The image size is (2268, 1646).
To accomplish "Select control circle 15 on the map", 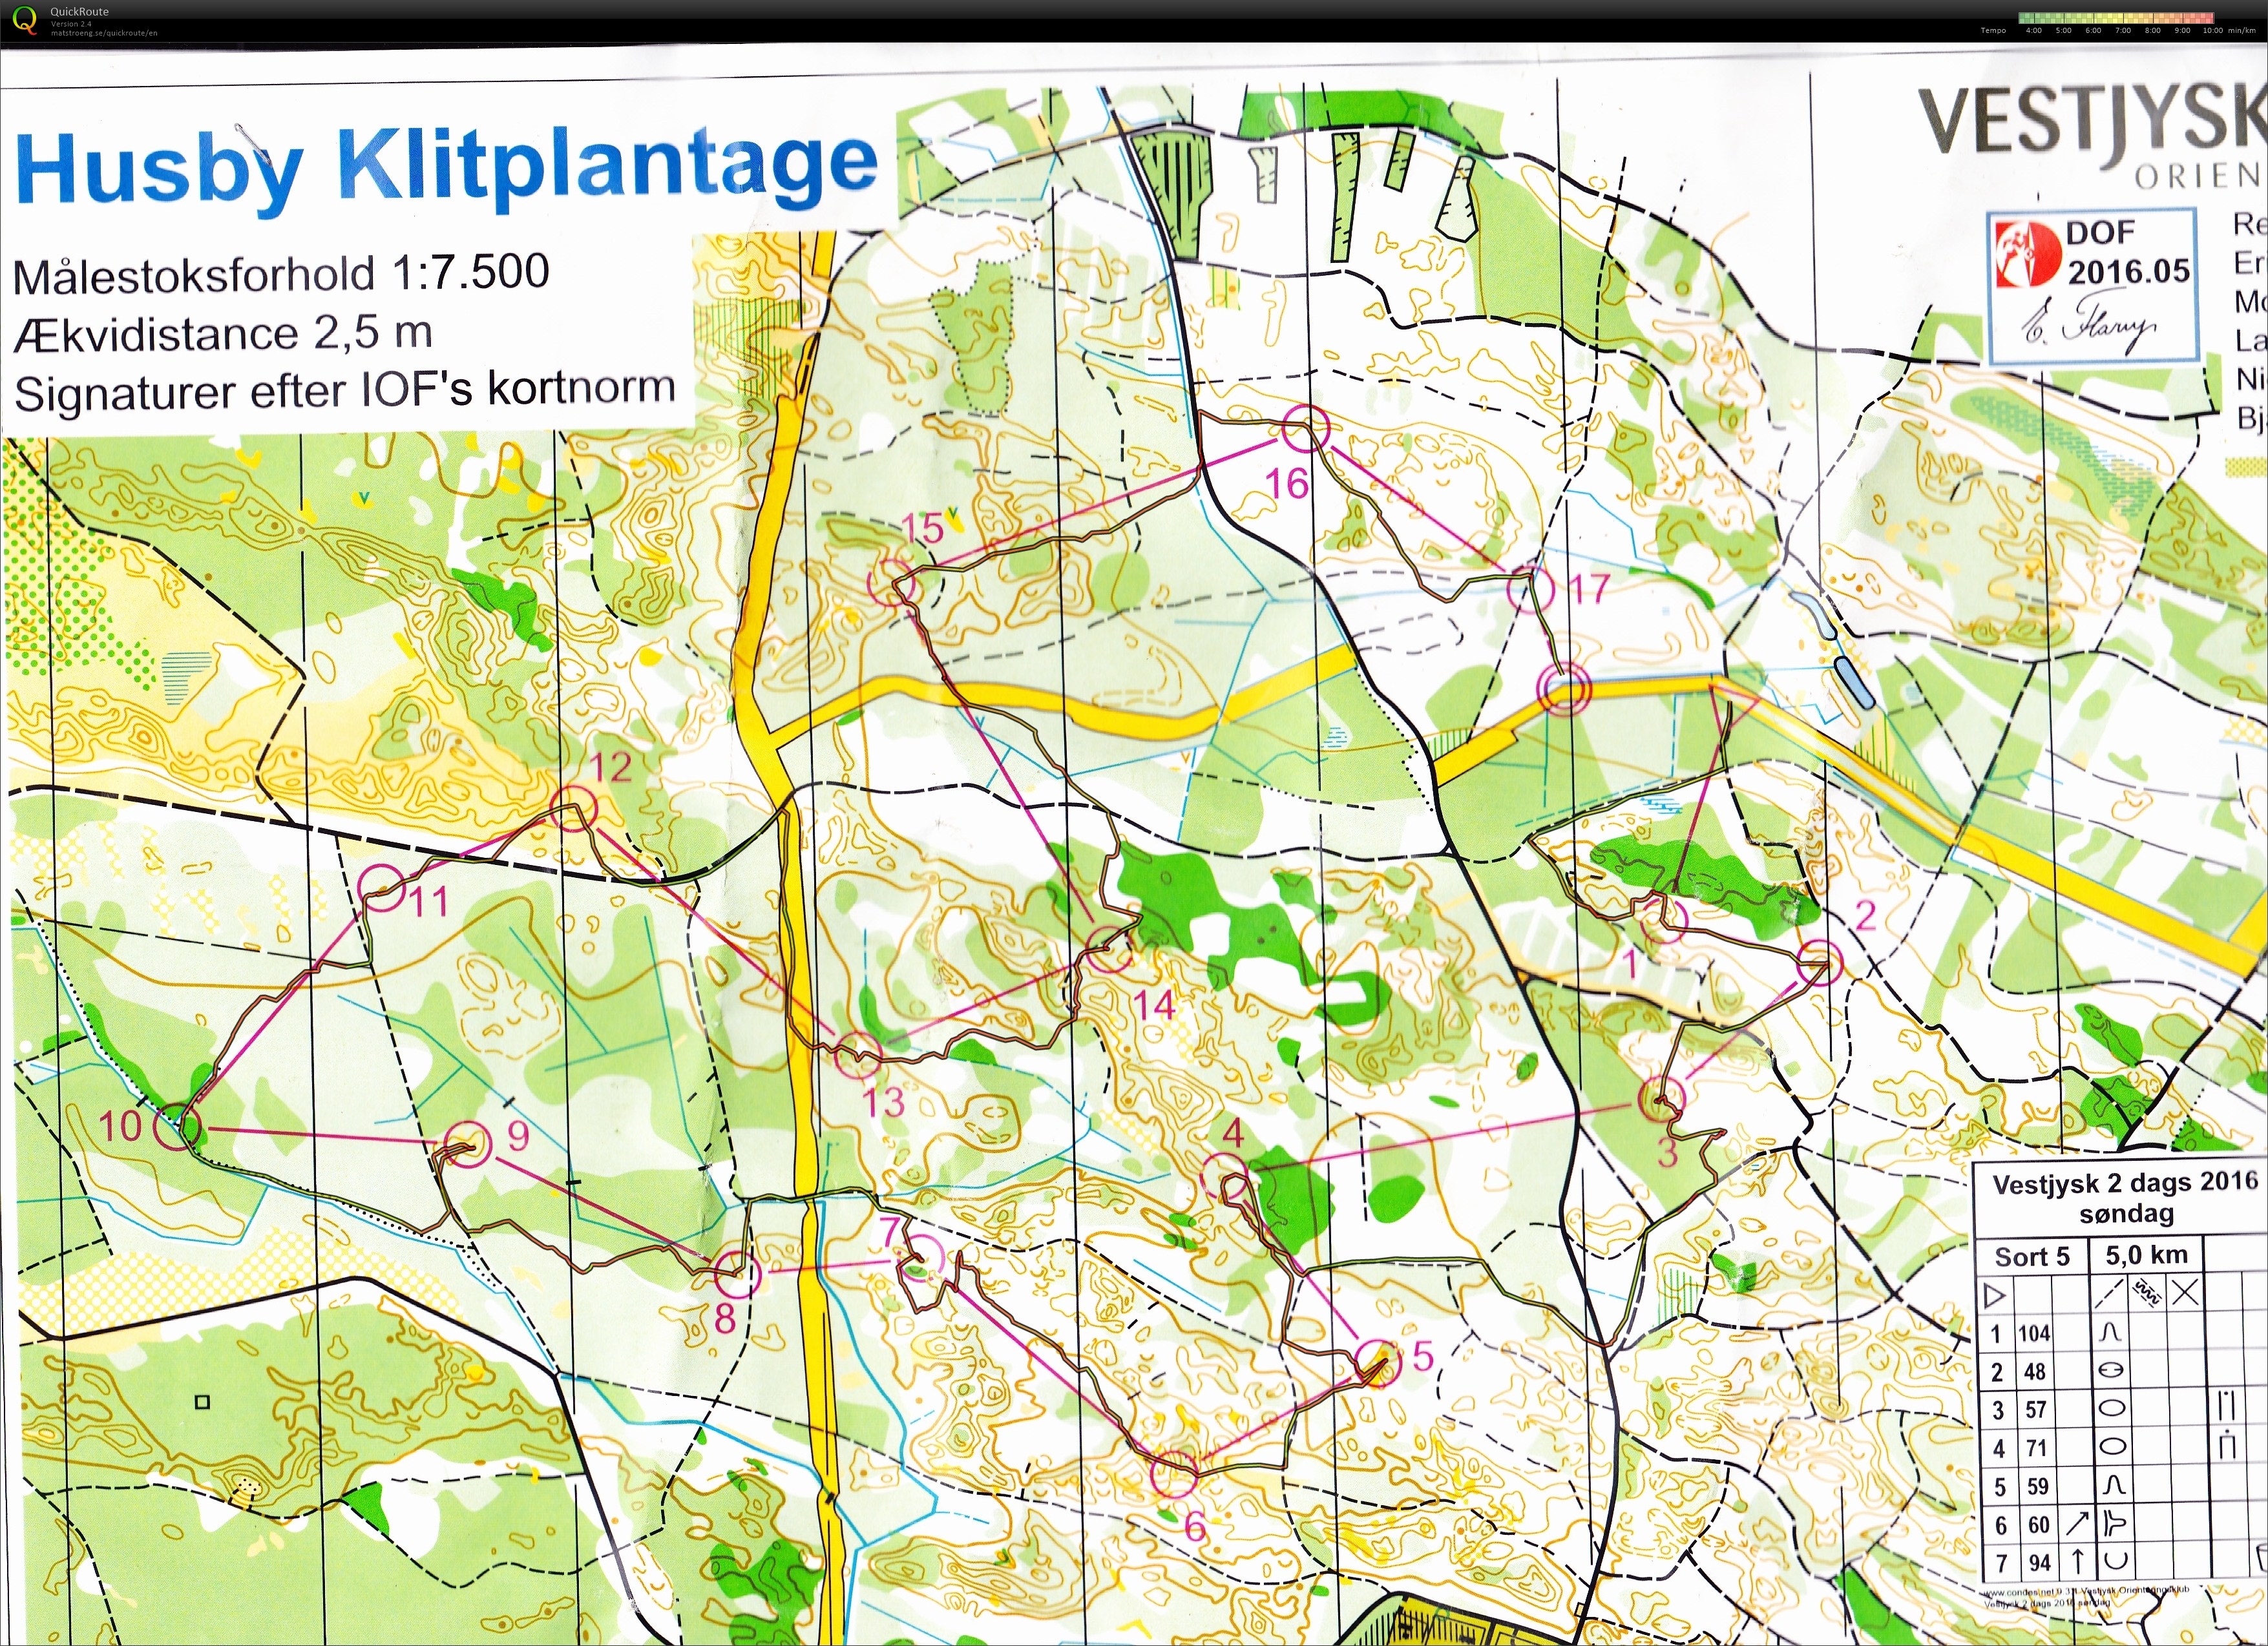I will tap(891, 583).
